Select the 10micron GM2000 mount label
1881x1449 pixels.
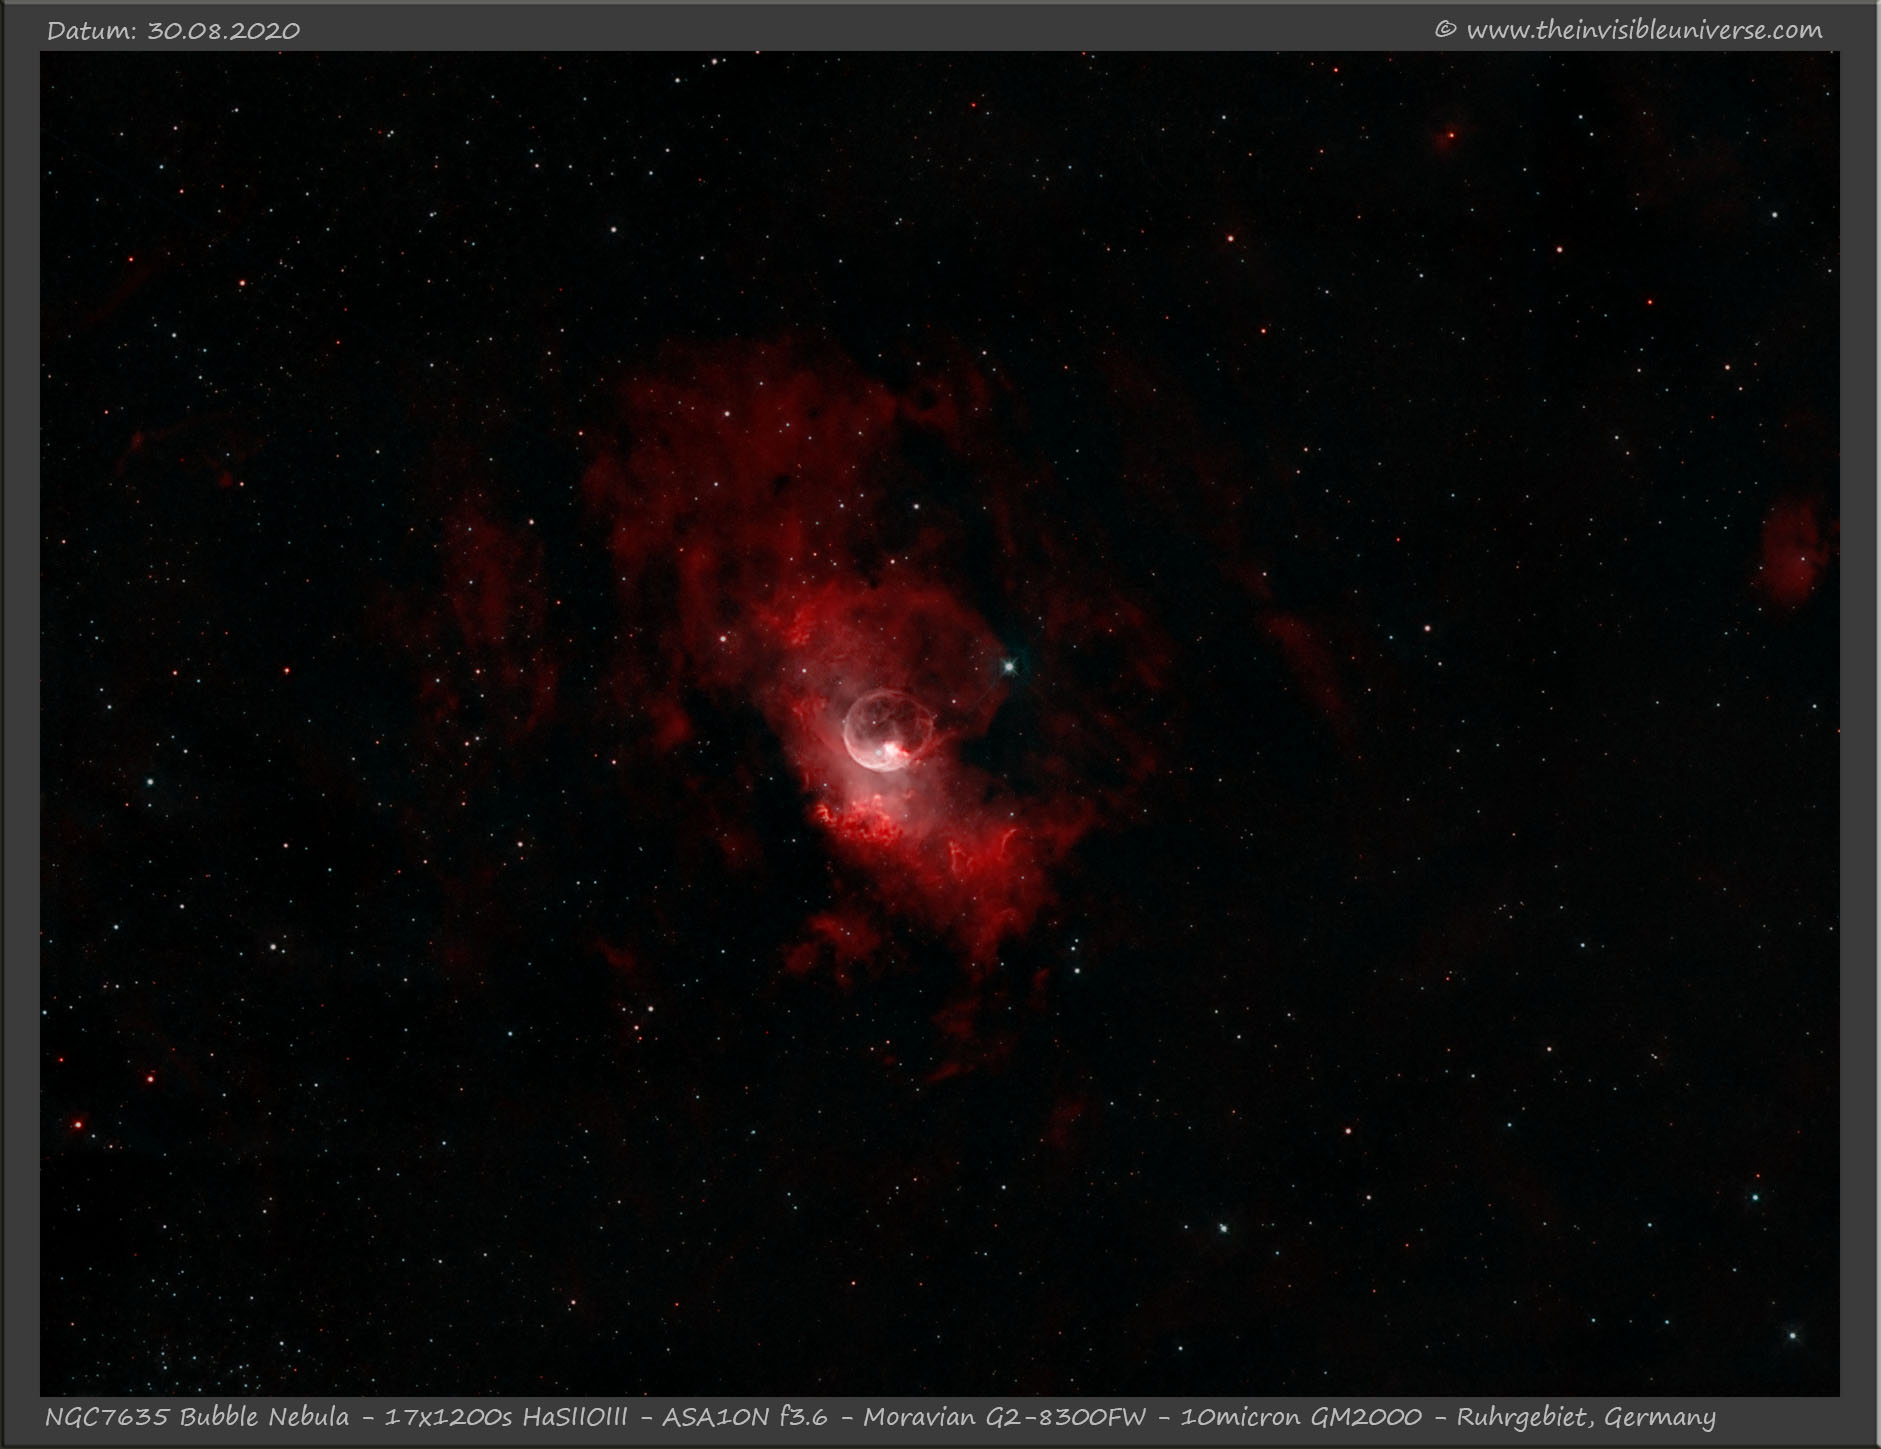(1300, 1417)
